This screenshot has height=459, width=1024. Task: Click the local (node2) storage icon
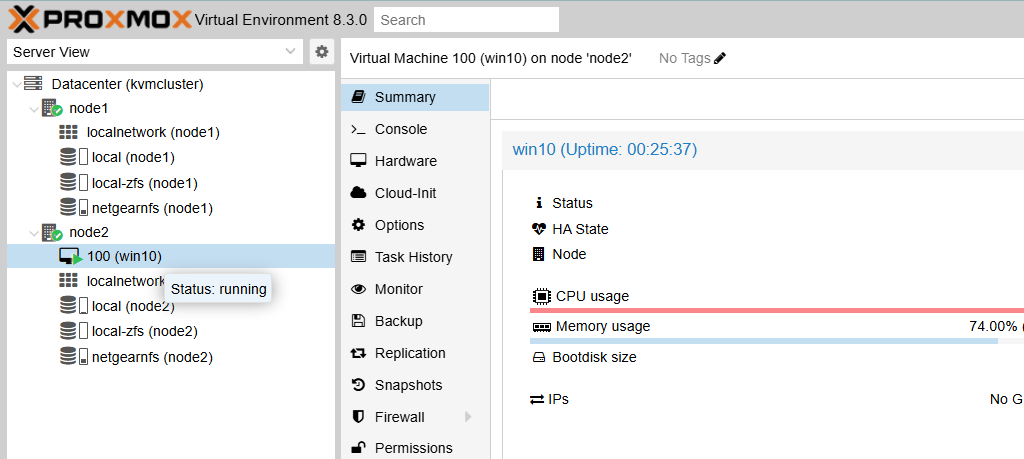pyautogui.click(x=73, y=306)
